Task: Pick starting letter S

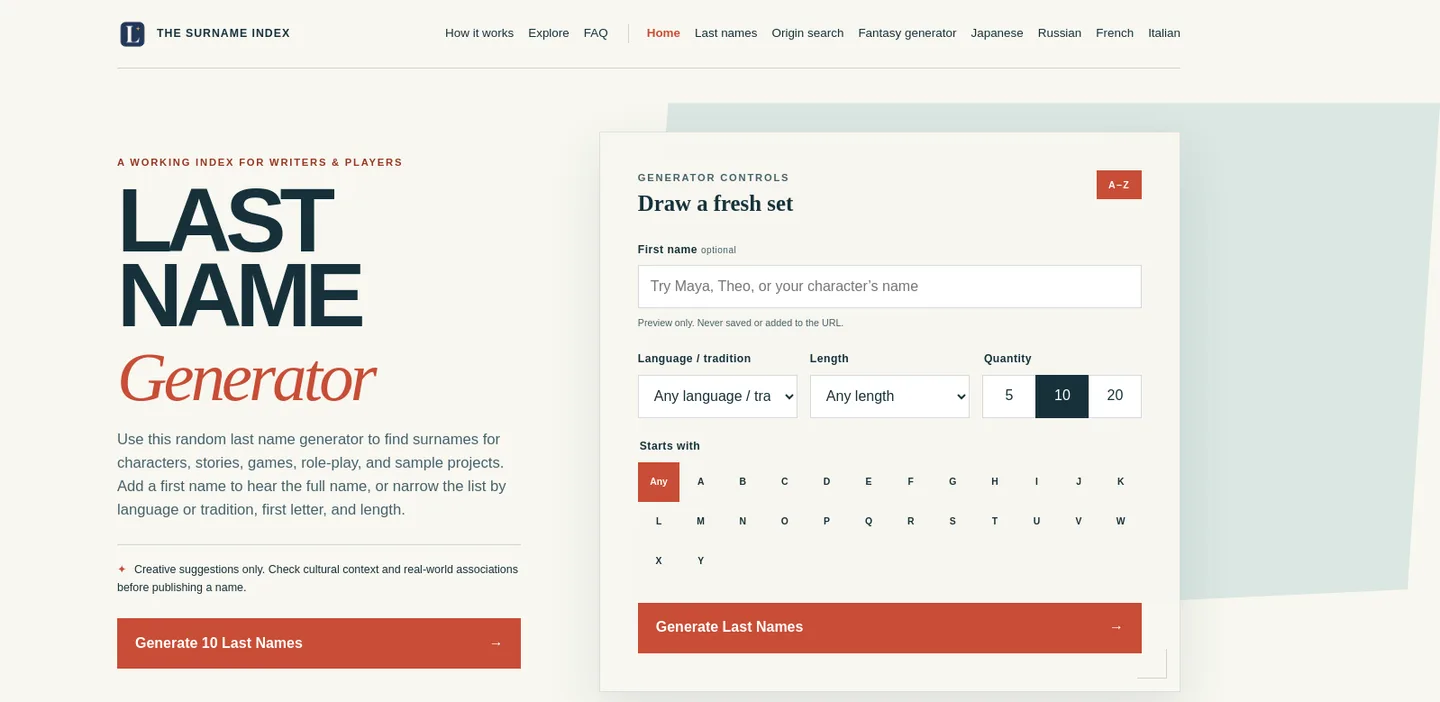Action: [953, 521]
